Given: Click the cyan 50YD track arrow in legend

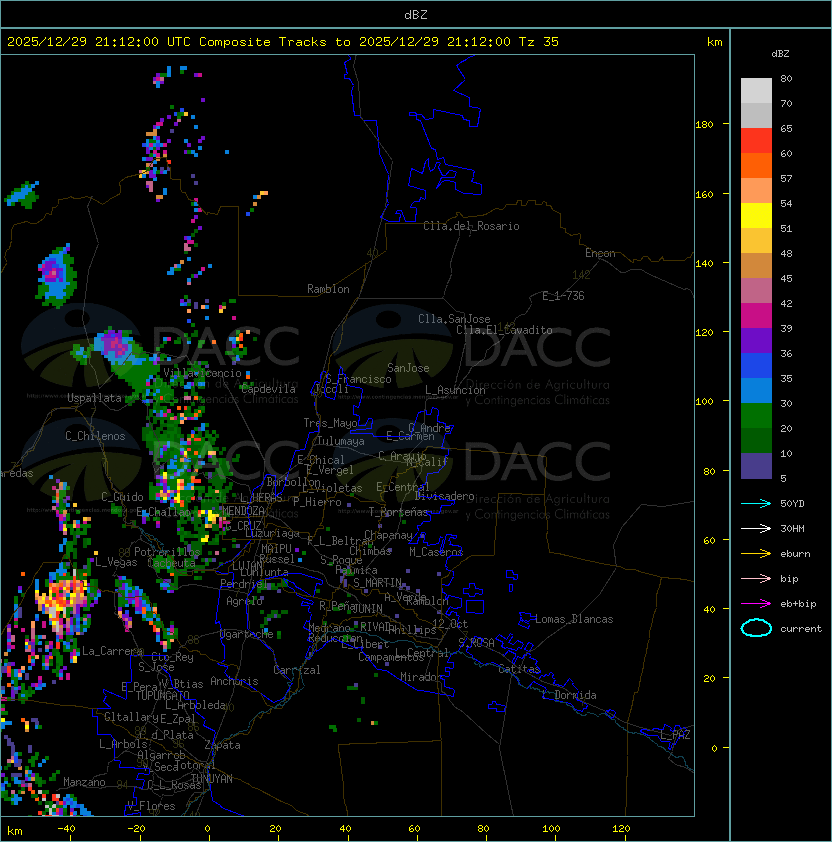Looking at the screenshot, I should point(756,503).
